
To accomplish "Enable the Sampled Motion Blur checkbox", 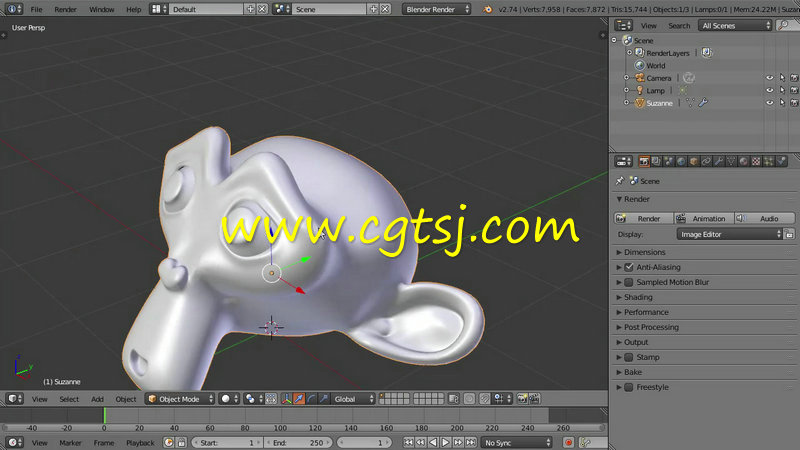I will pyautogui.click(x=629, y=282).
